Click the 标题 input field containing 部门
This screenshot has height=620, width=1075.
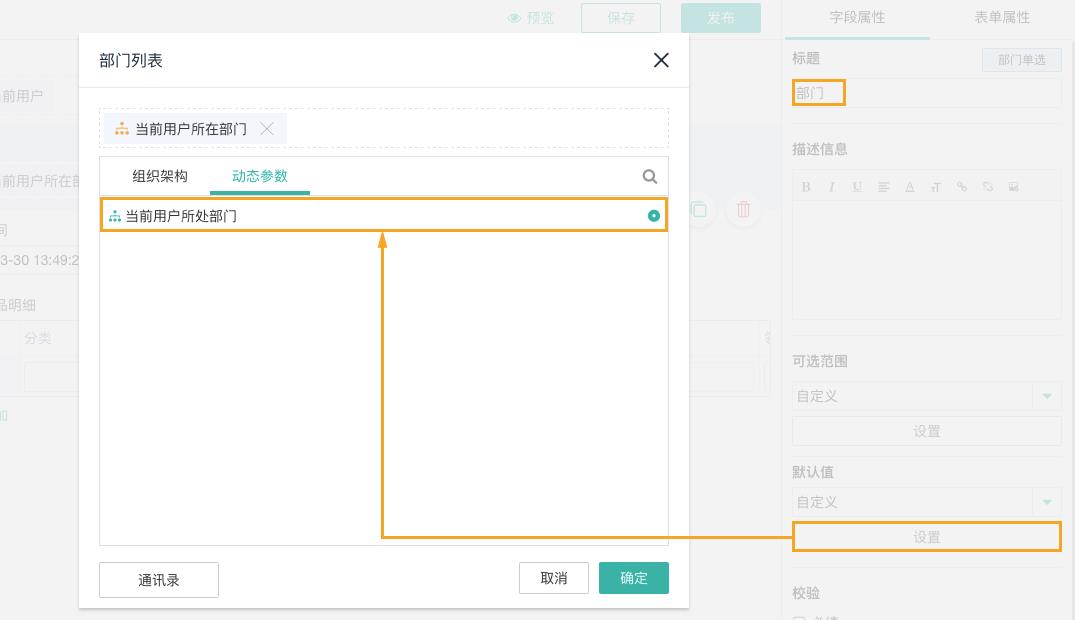925,93
